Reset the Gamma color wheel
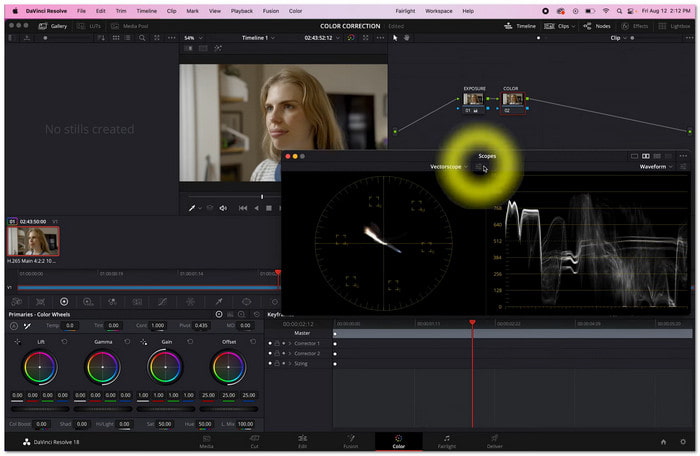Viewport: 700px width, 456px height. click(127, 342)
